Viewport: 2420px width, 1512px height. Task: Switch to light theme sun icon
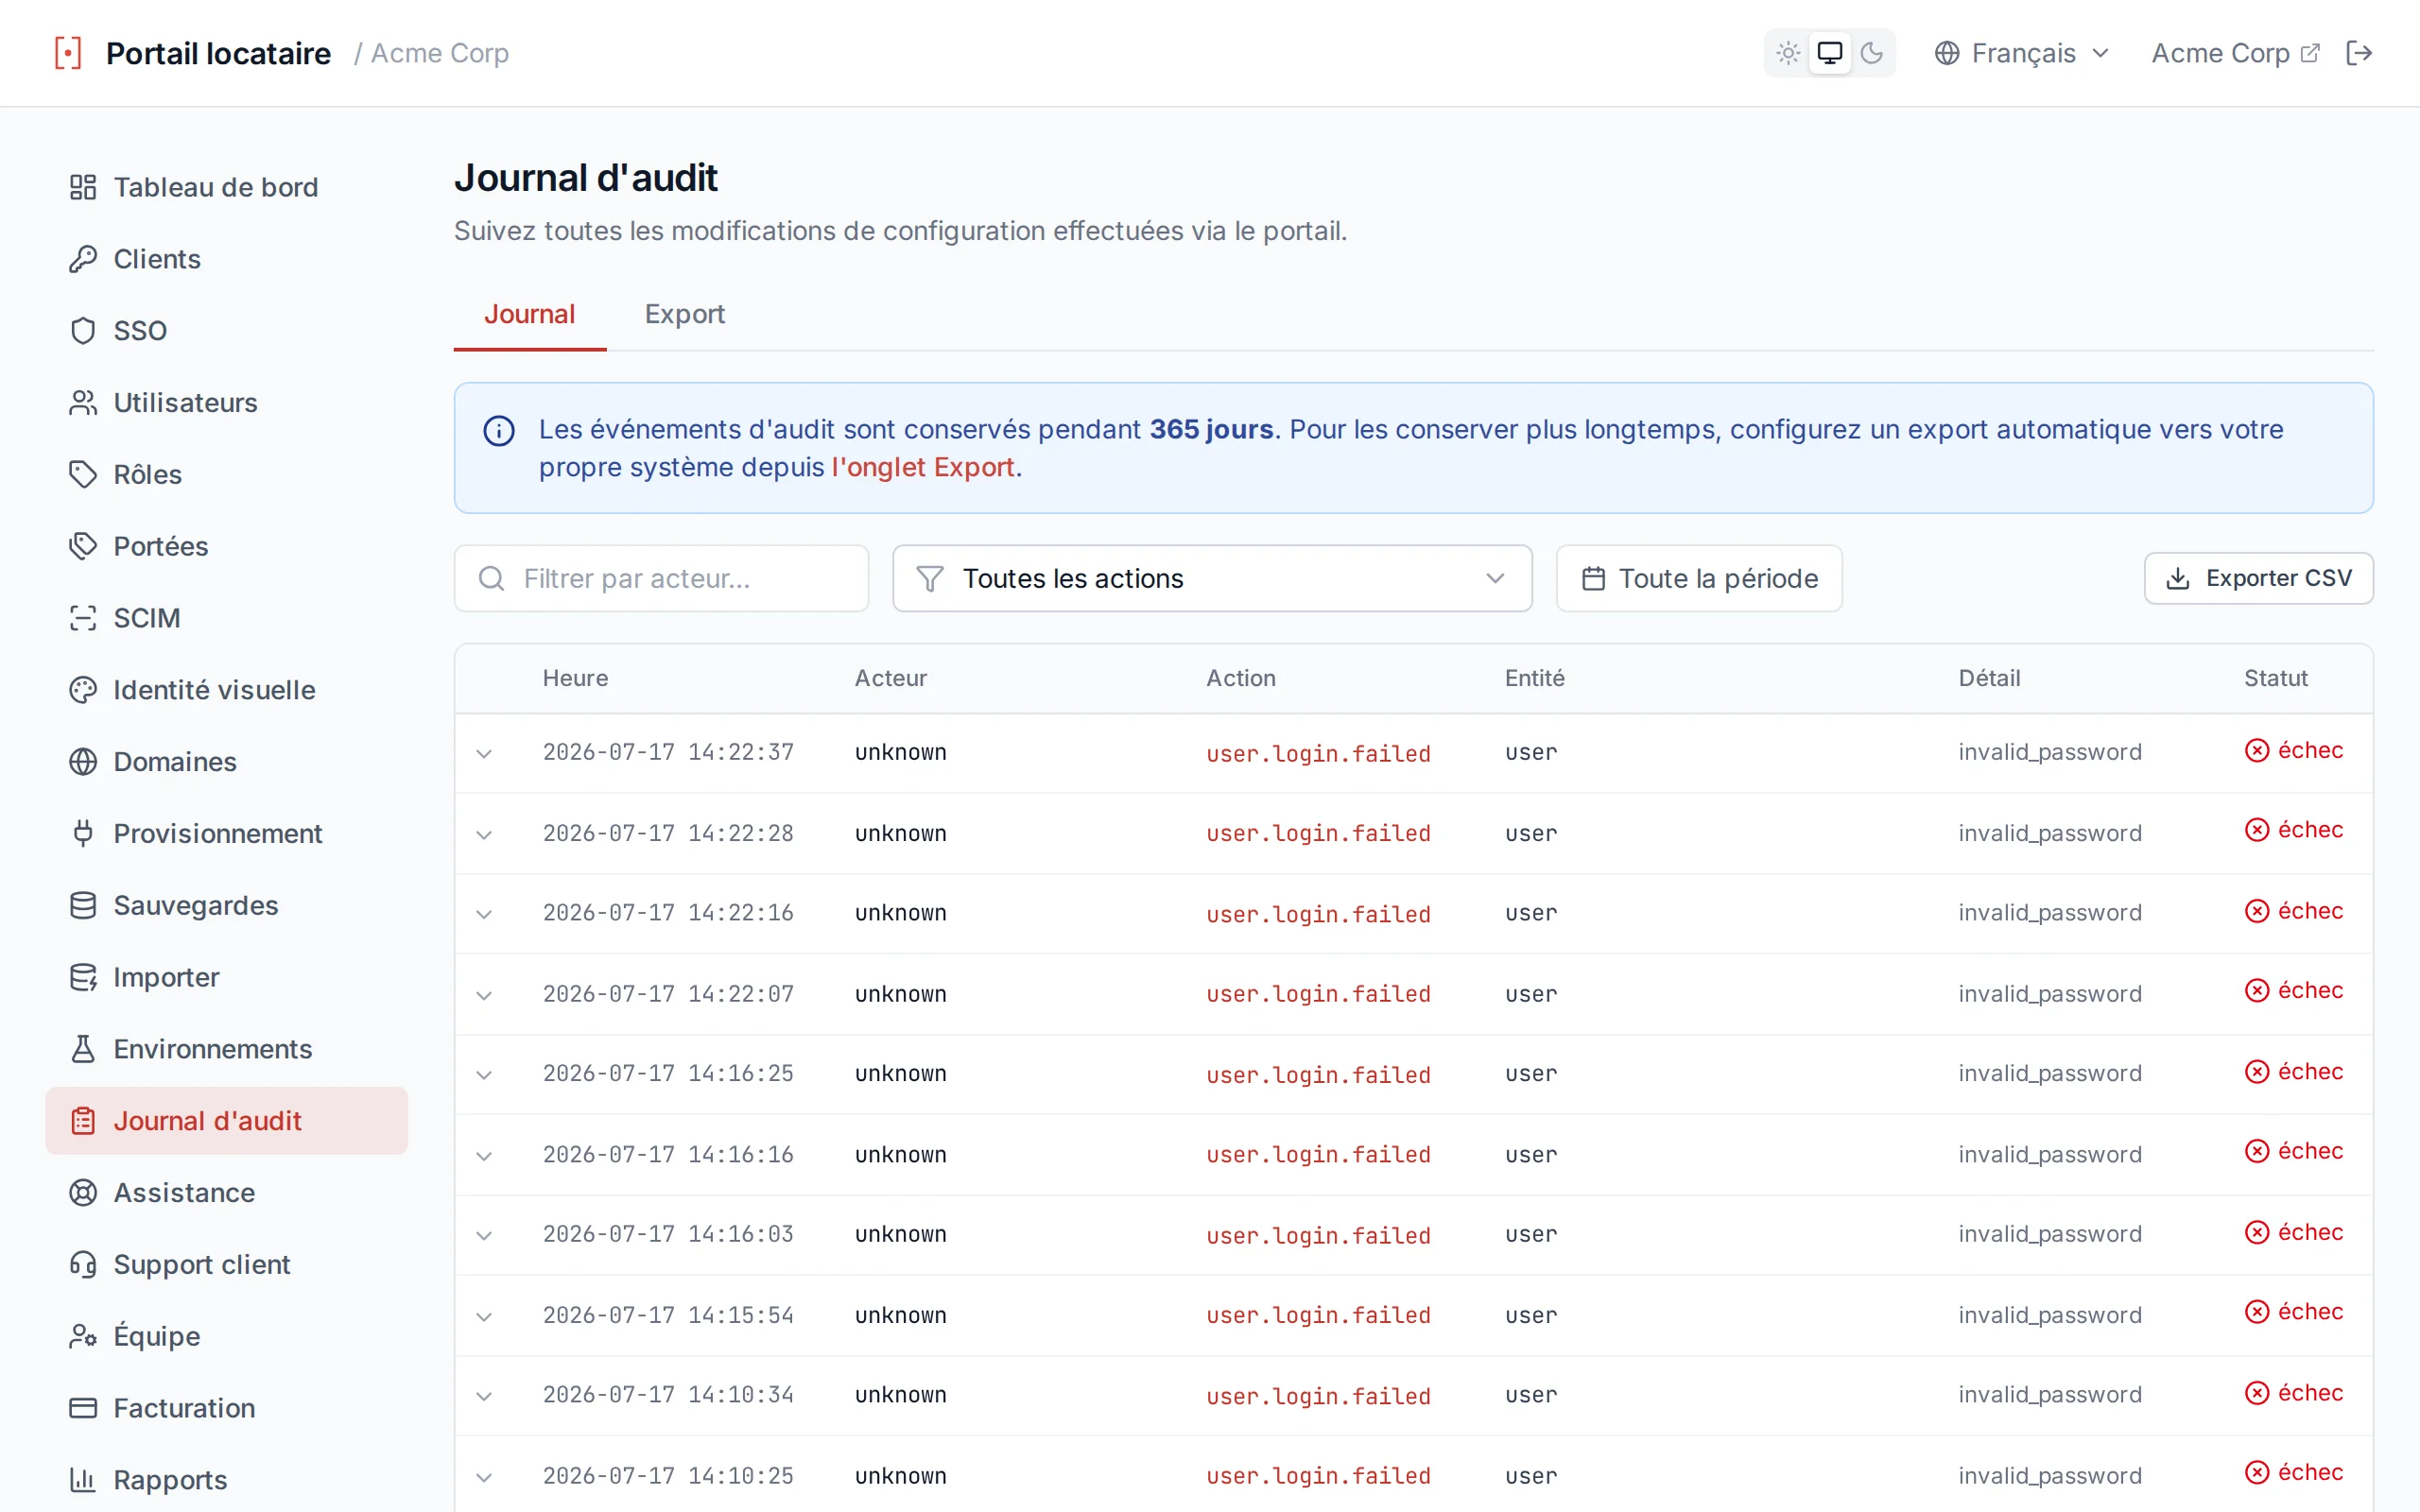tap(1788, 53)
